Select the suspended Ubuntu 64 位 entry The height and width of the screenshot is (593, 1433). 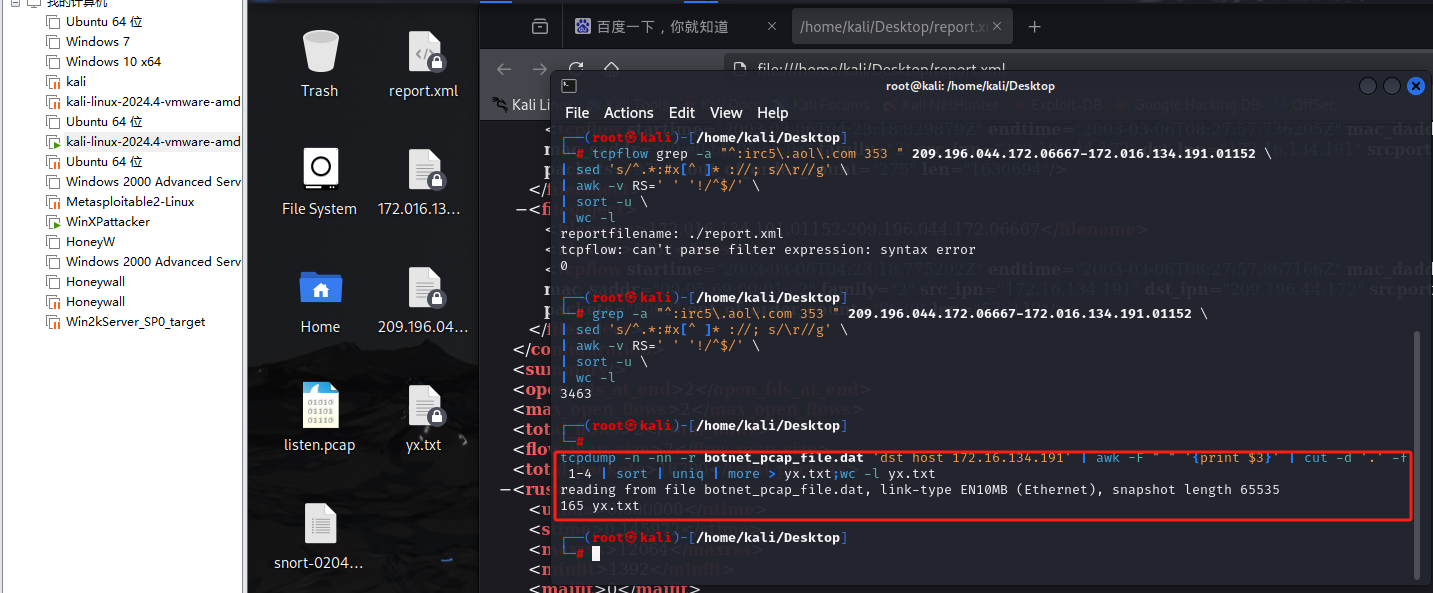coord(95,161)
